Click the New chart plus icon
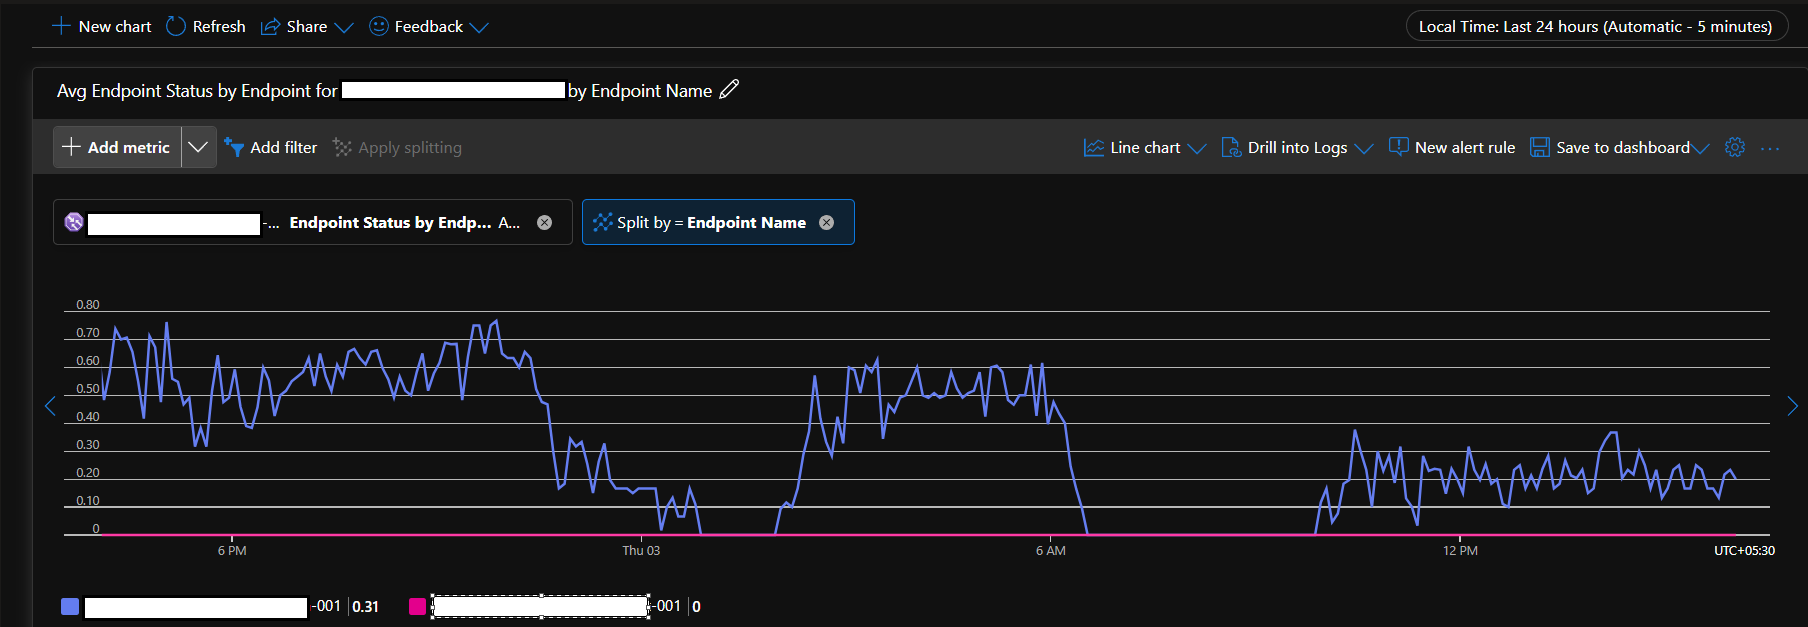This screenshot has height=627, width=1808. pyautogui.click(x=61, y=26)
